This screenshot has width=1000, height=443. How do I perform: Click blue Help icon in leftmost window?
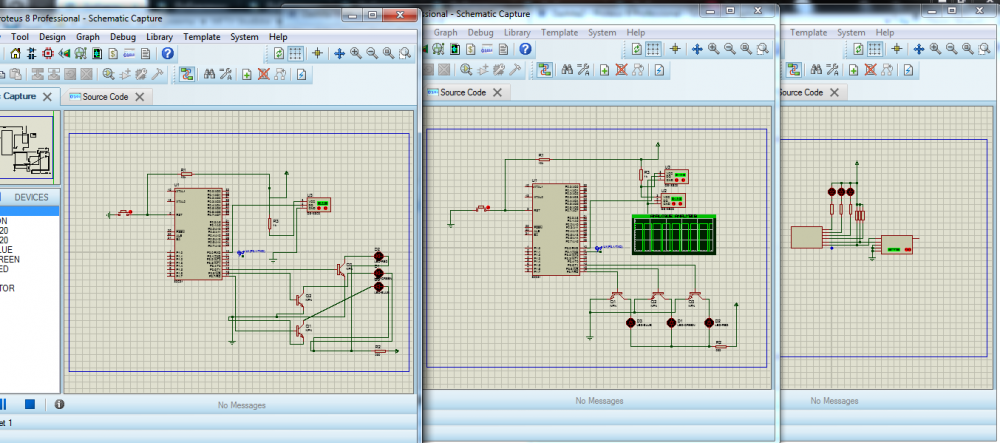[167, 53]
